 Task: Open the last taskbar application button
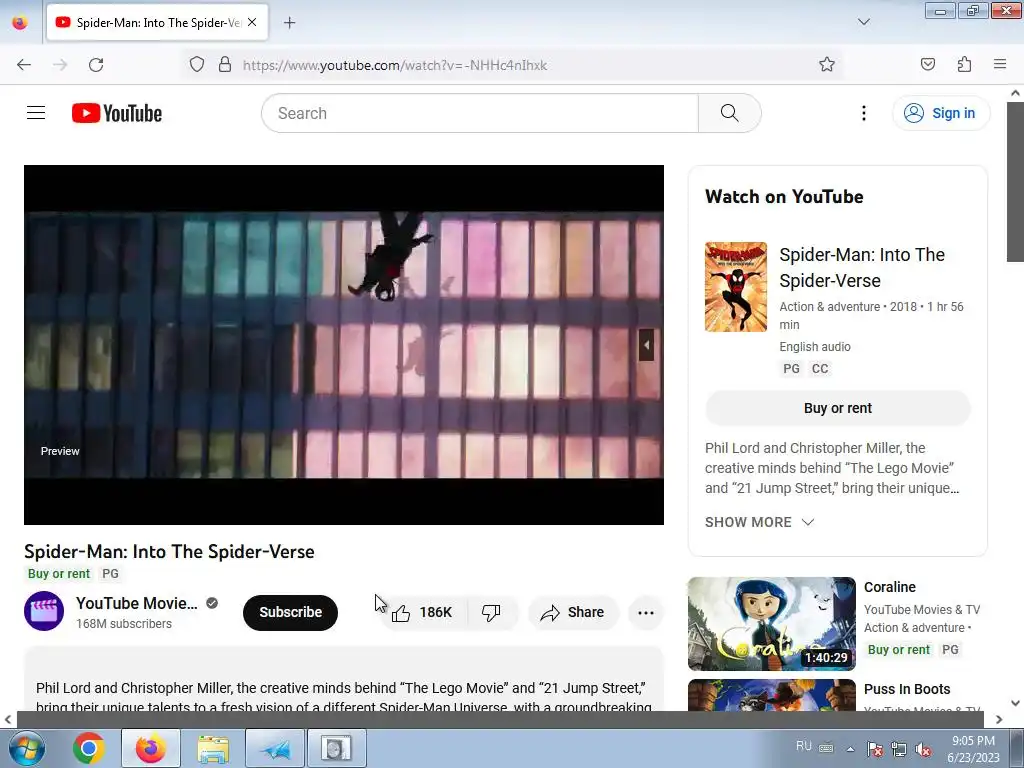point(336,748)
